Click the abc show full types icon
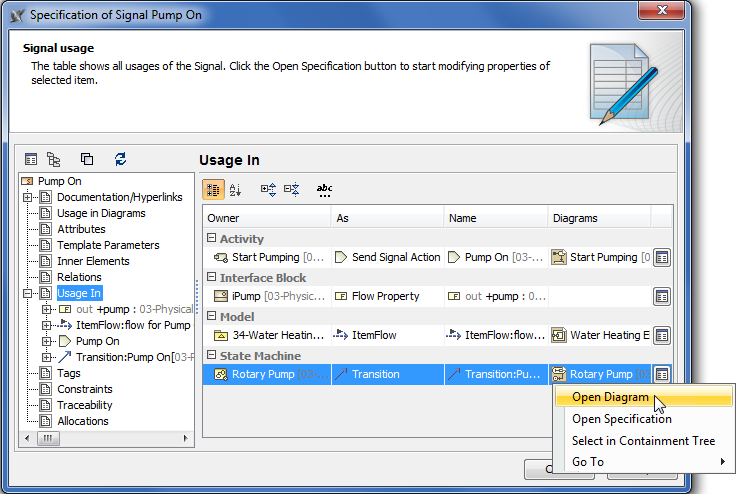Viewport: 736px width, 494px height. tap(324, 190)
